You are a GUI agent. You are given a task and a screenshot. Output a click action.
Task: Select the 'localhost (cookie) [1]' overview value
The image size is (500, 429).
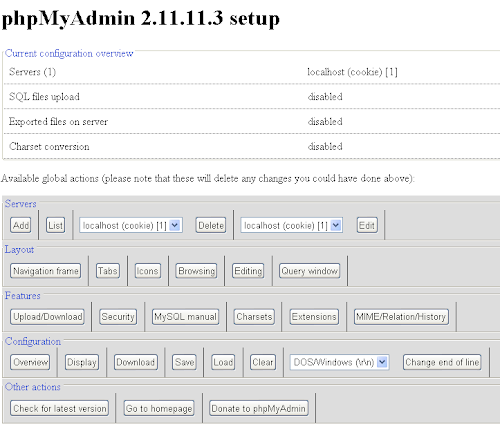coord(352,72)
